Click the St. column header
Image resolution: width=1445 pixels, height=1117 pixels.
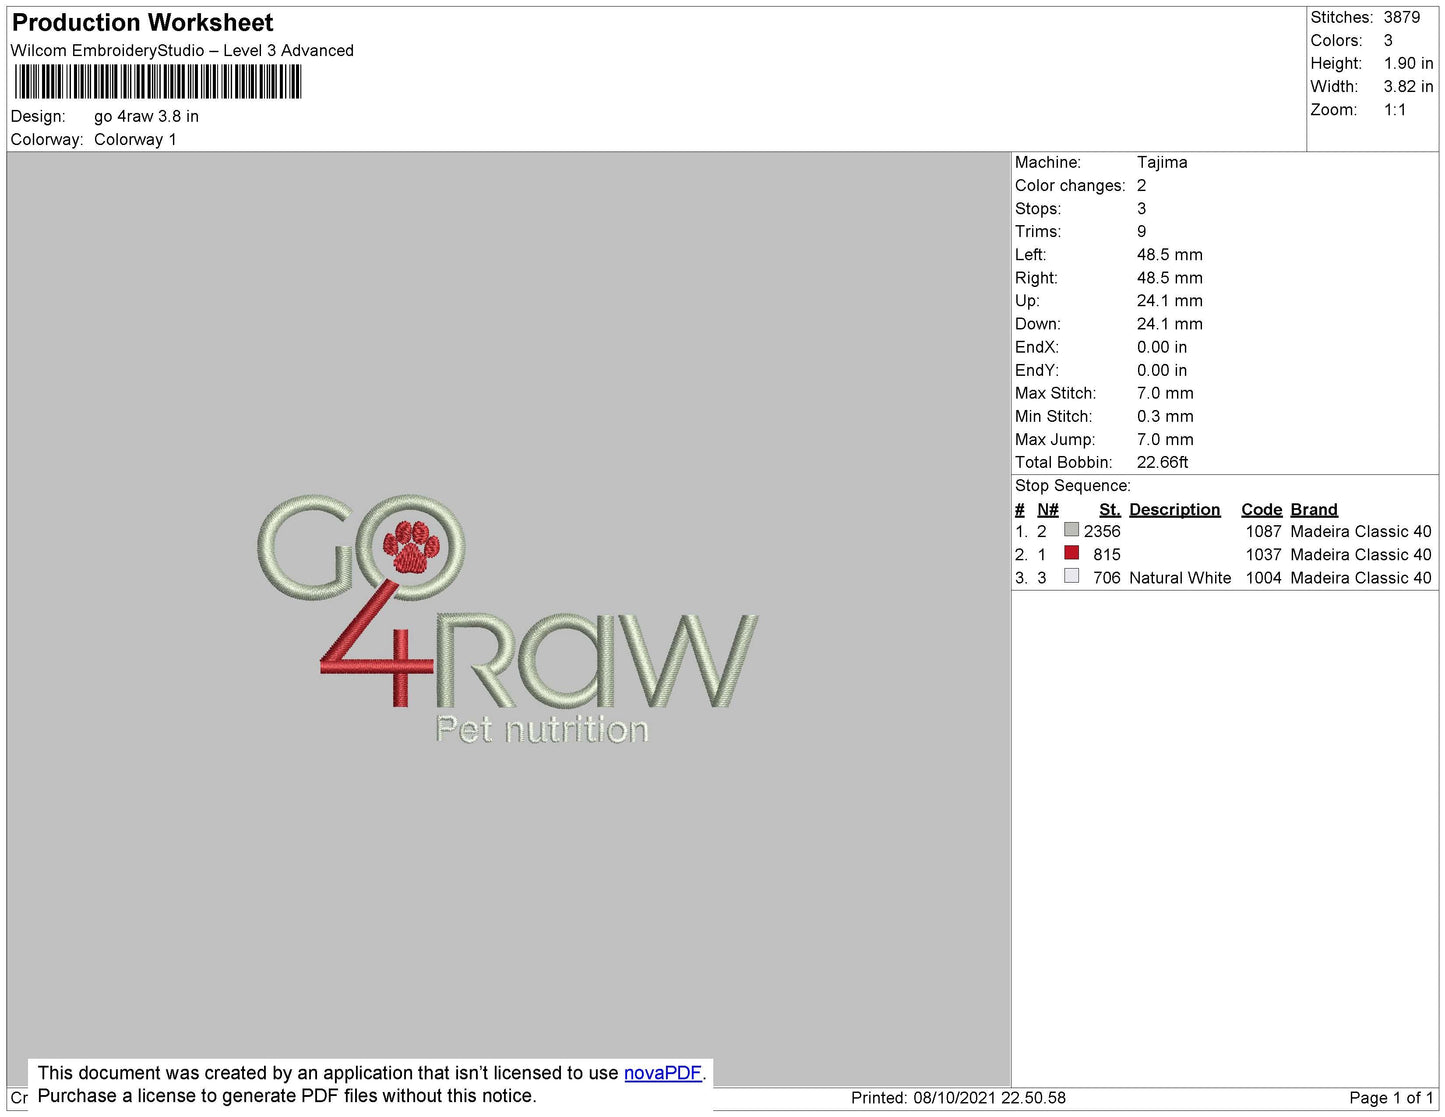[1110, 510]
